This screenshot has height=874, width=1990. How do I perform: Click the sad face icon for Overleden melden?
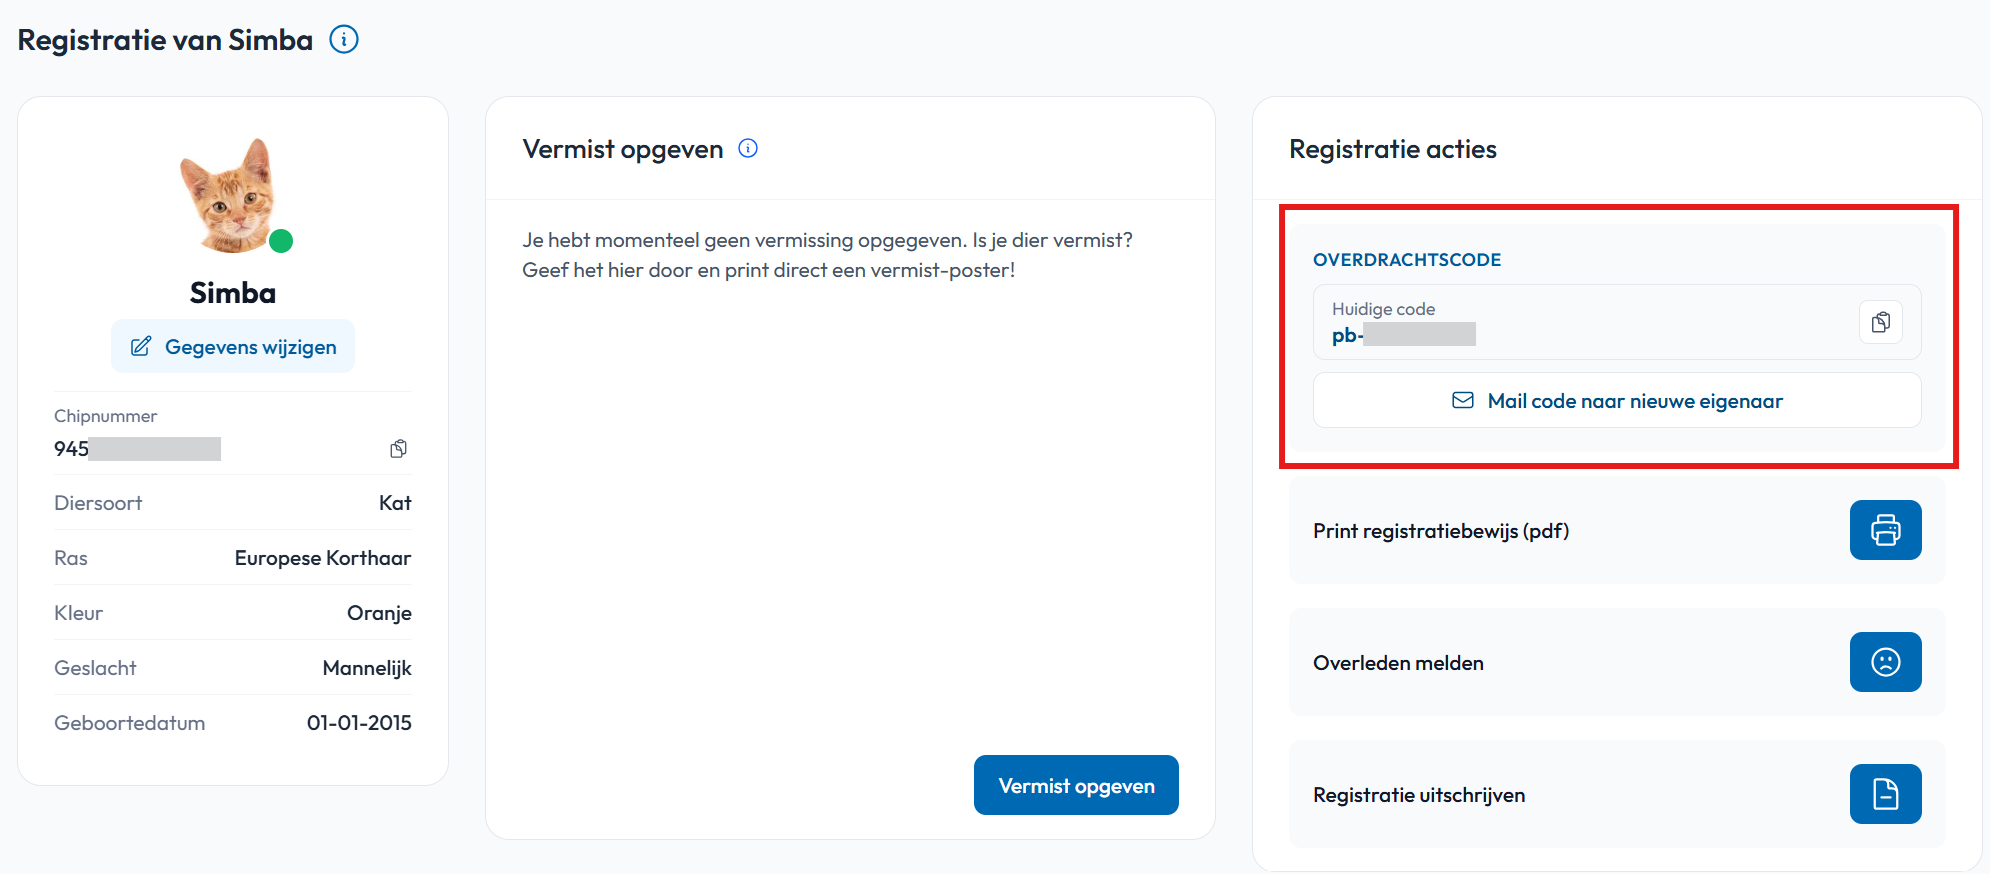point(1886,662)
